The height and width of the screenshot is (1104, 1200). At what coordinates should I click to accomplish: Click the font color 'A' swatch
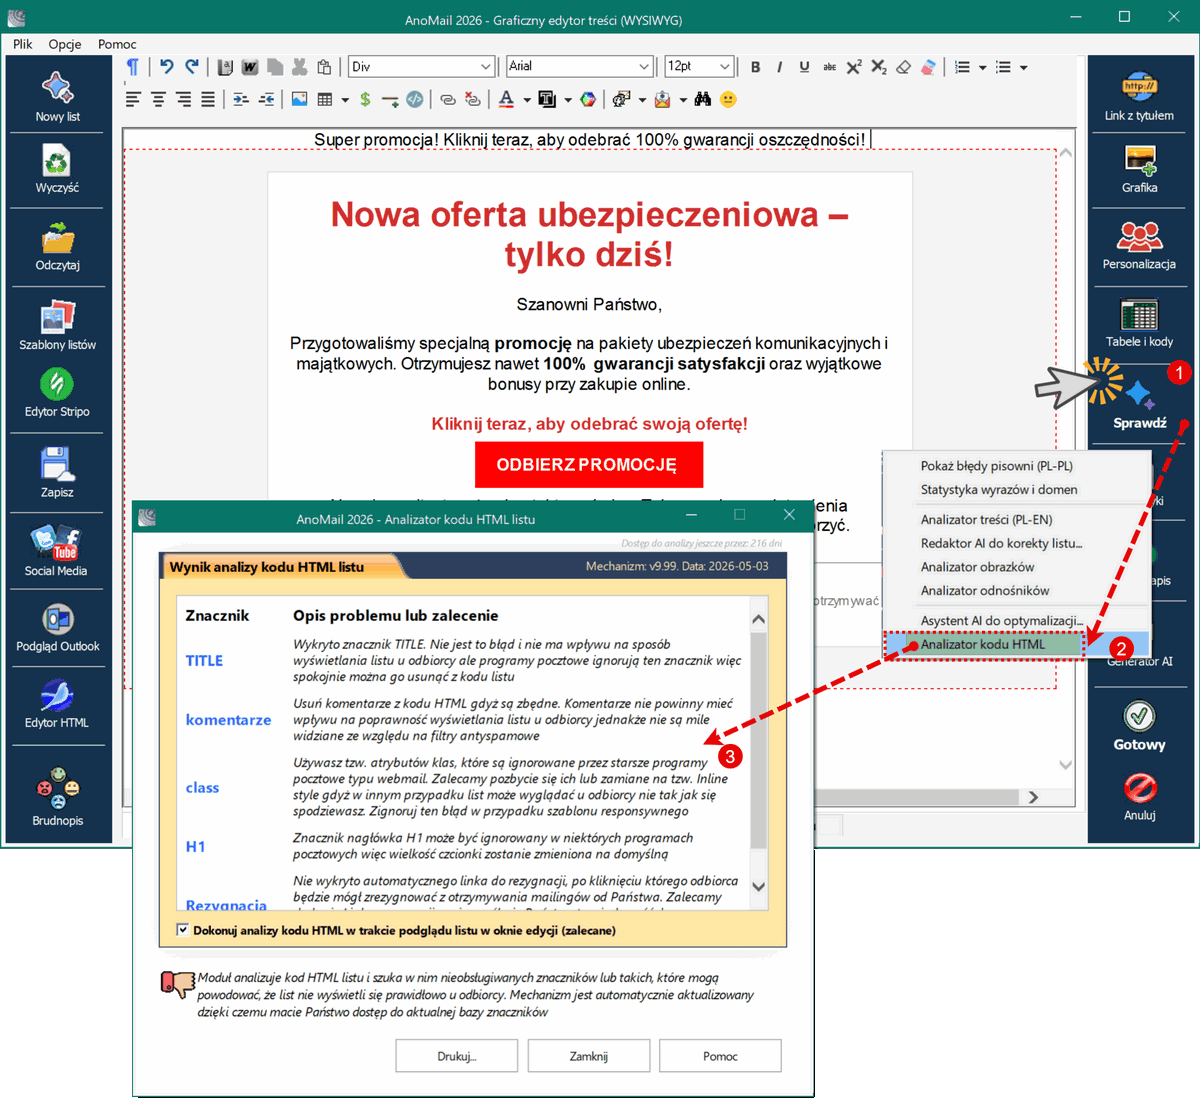click(506, 99)
